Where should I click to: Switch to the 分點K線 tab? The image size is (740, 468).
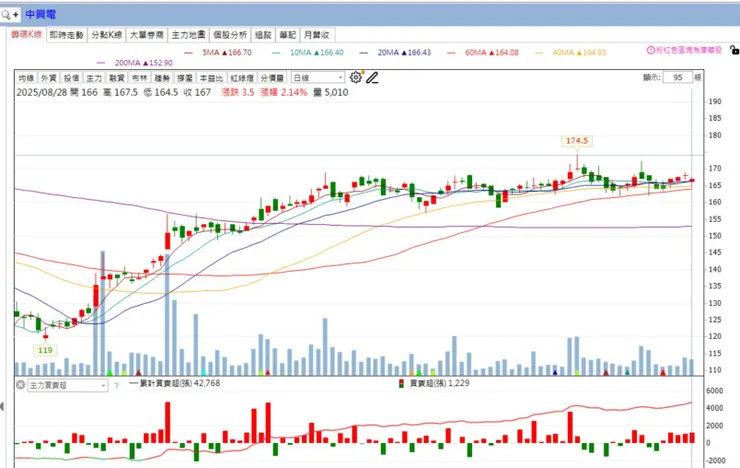[107, 35]
